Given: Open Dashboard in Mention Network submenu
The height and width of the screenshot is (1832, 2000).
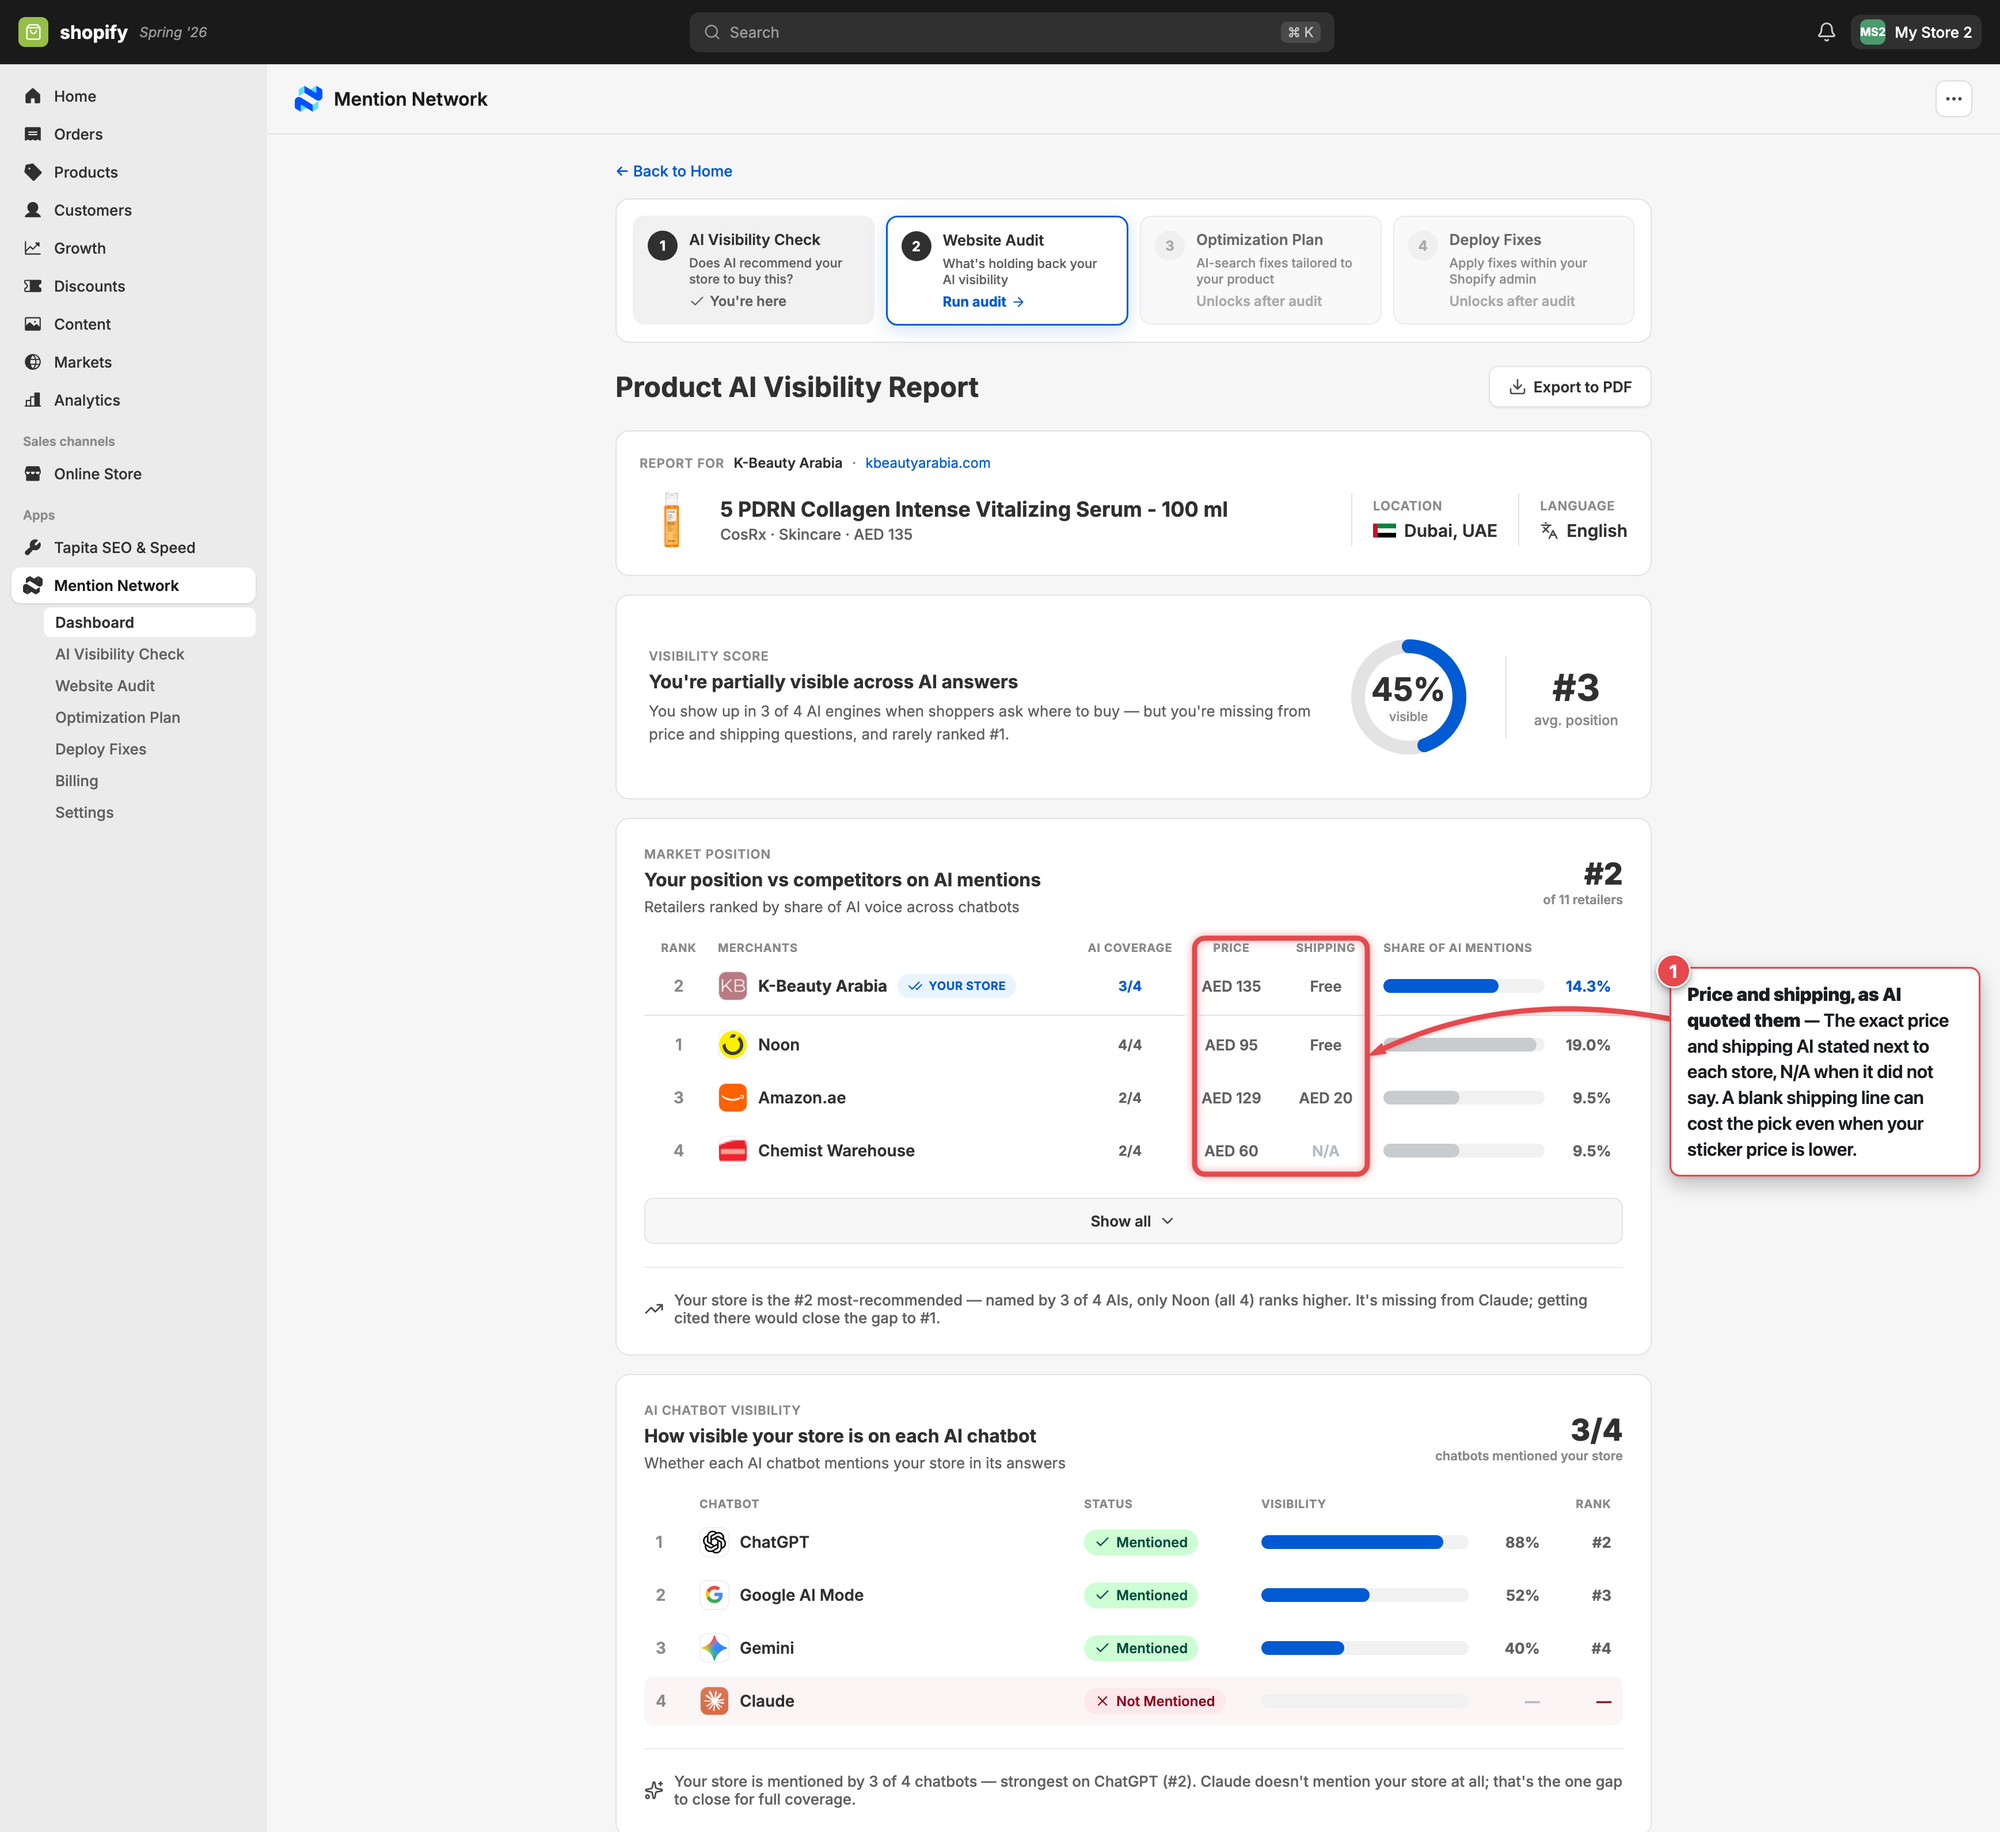Looking at the screenshot, I should pyautogui.click(x=149, y=622).
